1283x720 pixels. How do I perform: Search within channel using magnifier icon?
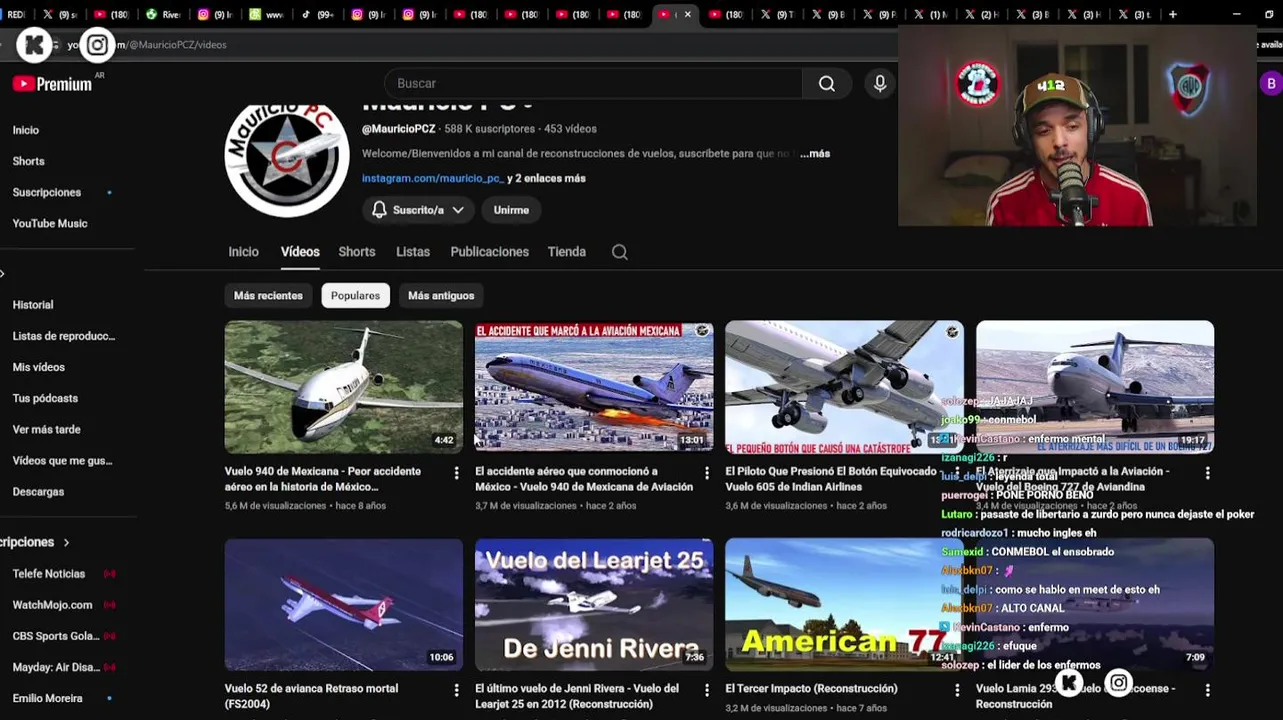pyautogui.click(x=620, y=252)
